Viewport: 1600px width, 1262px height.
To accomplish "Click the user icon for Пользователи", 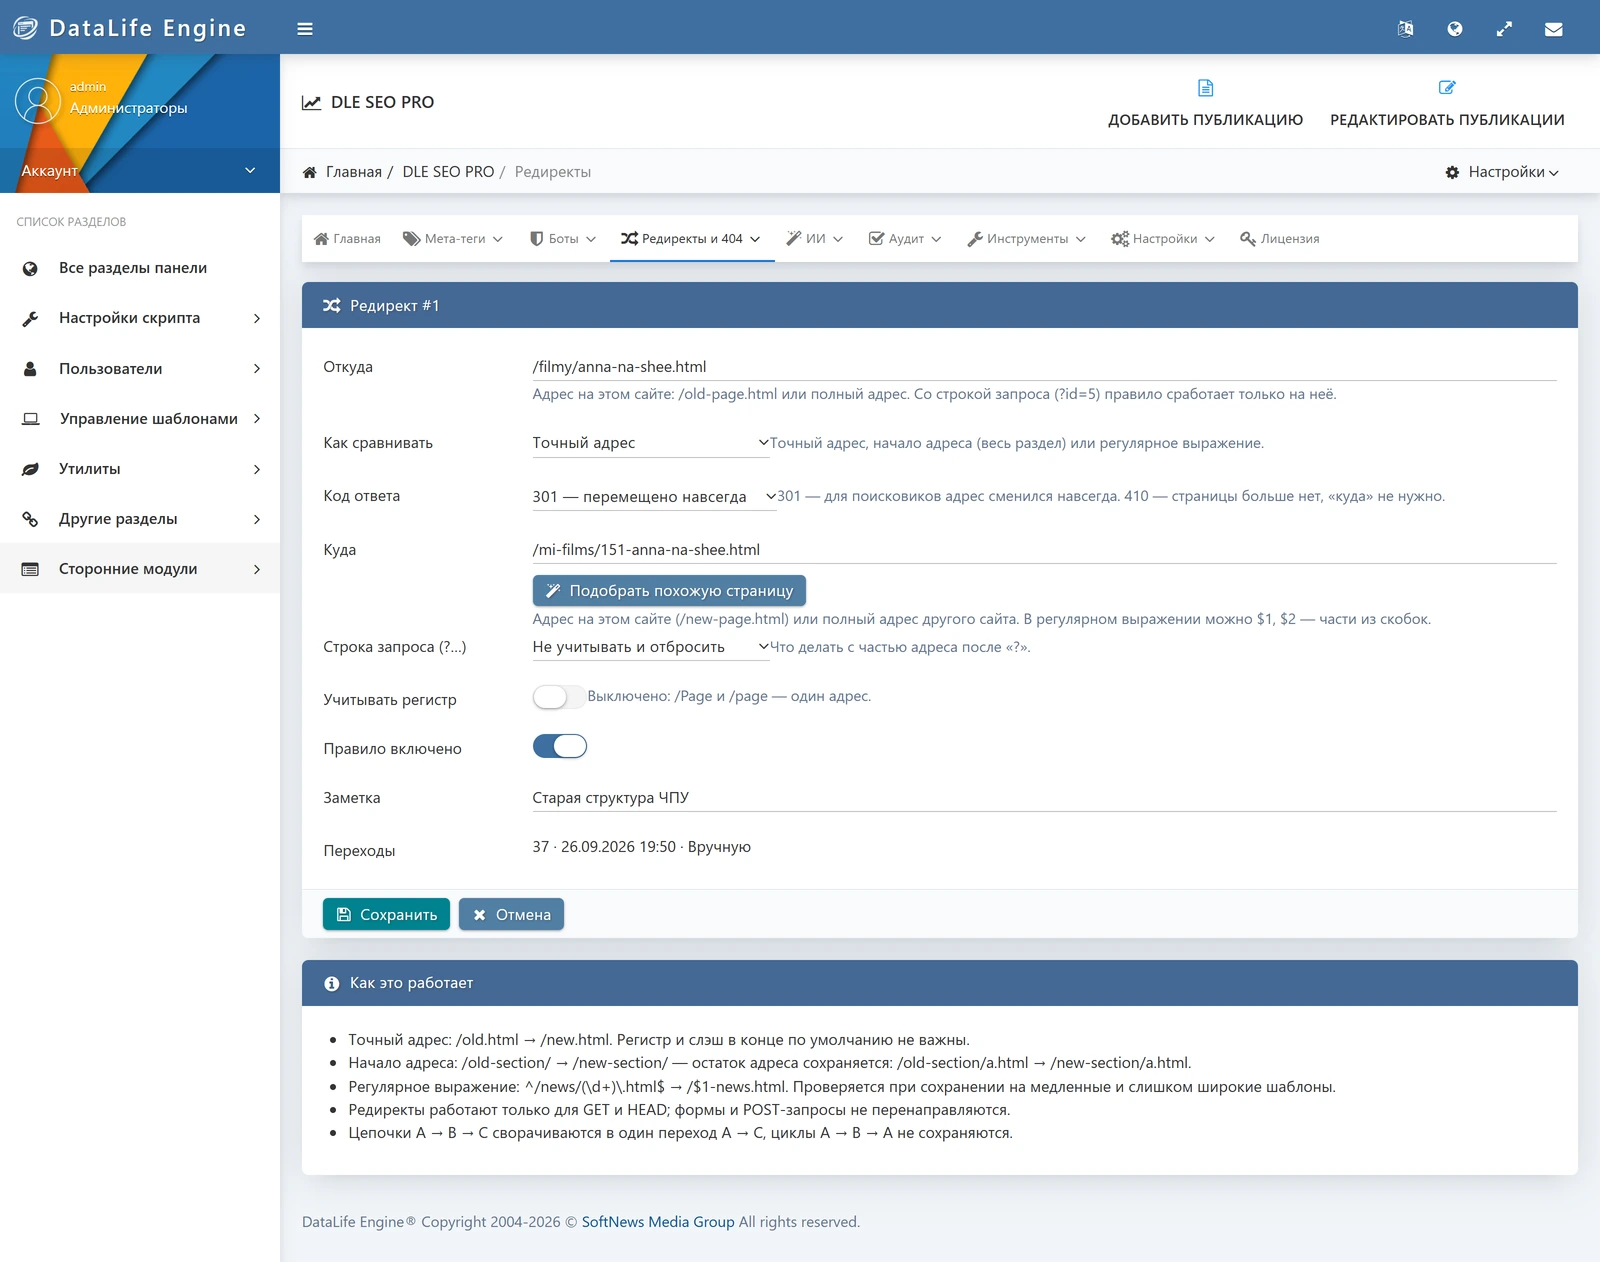I will pyautogui.click(x=30, y=369).
